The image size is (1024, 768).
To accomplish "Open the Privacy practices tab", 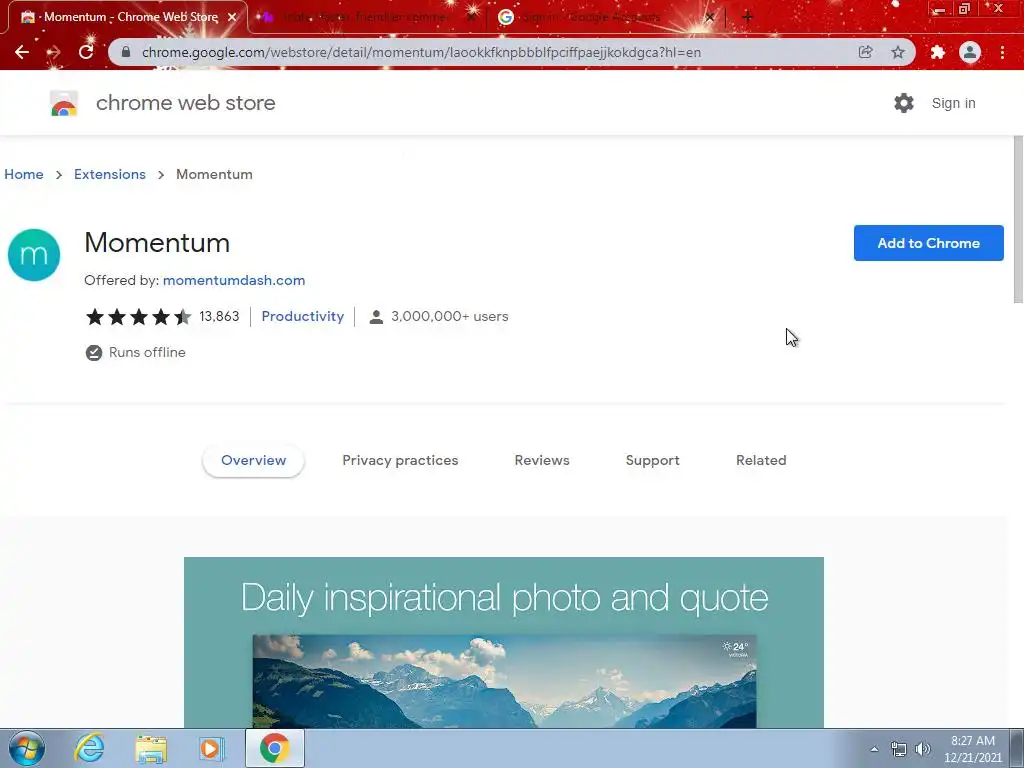I will click(x=400, y=460).
